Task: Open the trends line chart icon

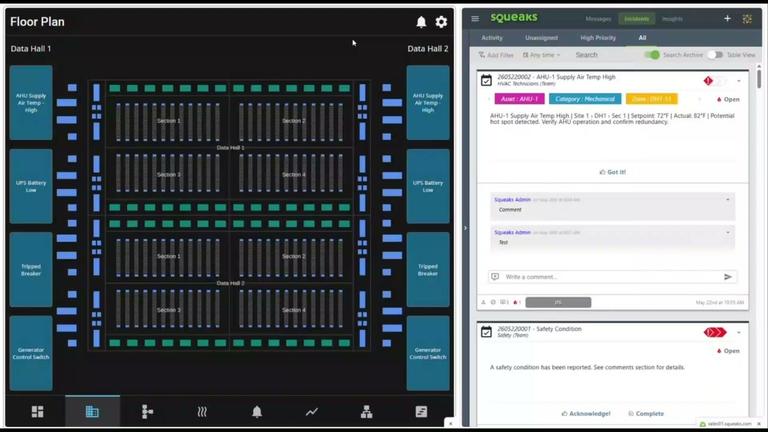Action: (312, 412)
